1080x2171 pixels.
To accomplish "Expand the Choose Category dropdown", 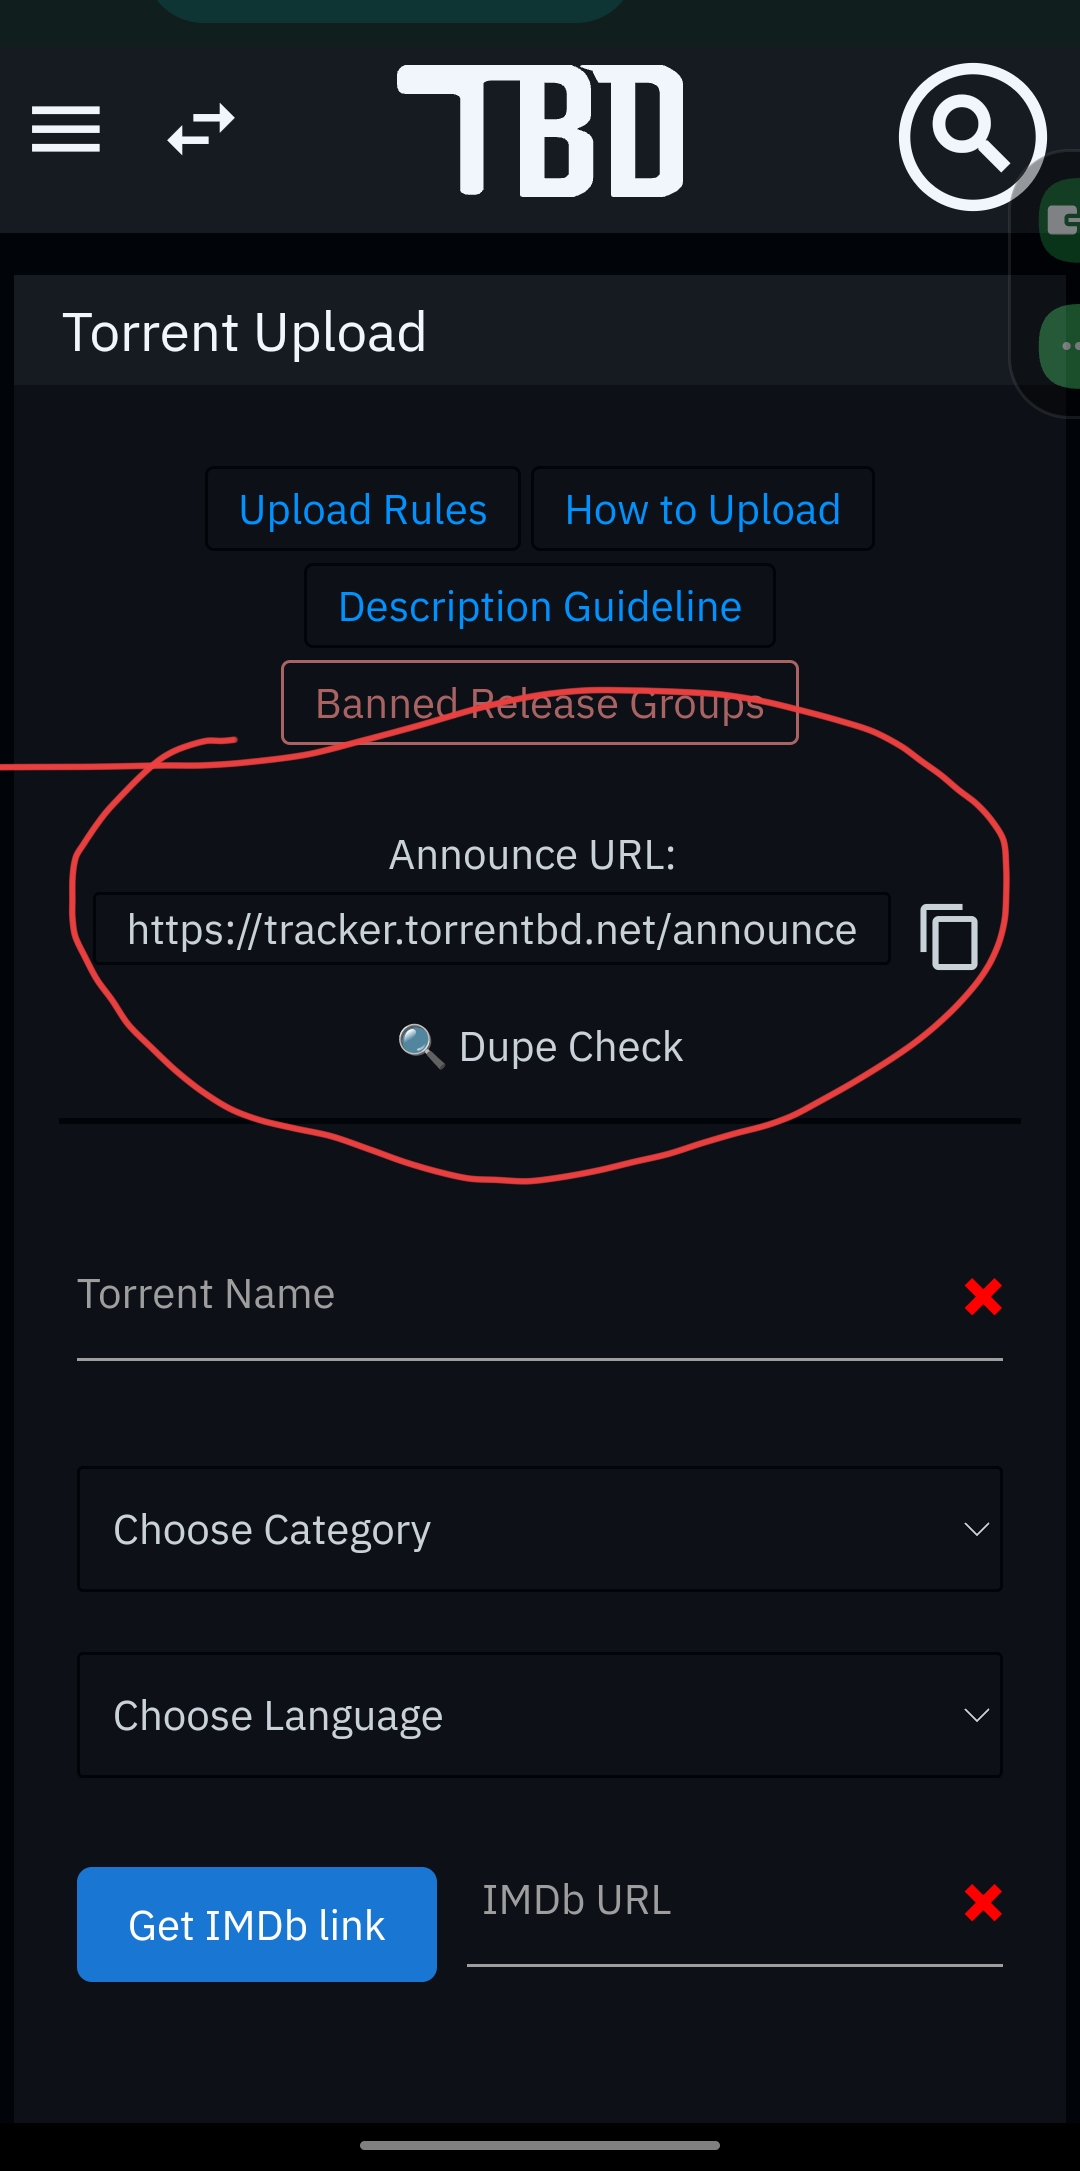I will click(540, 1529).
